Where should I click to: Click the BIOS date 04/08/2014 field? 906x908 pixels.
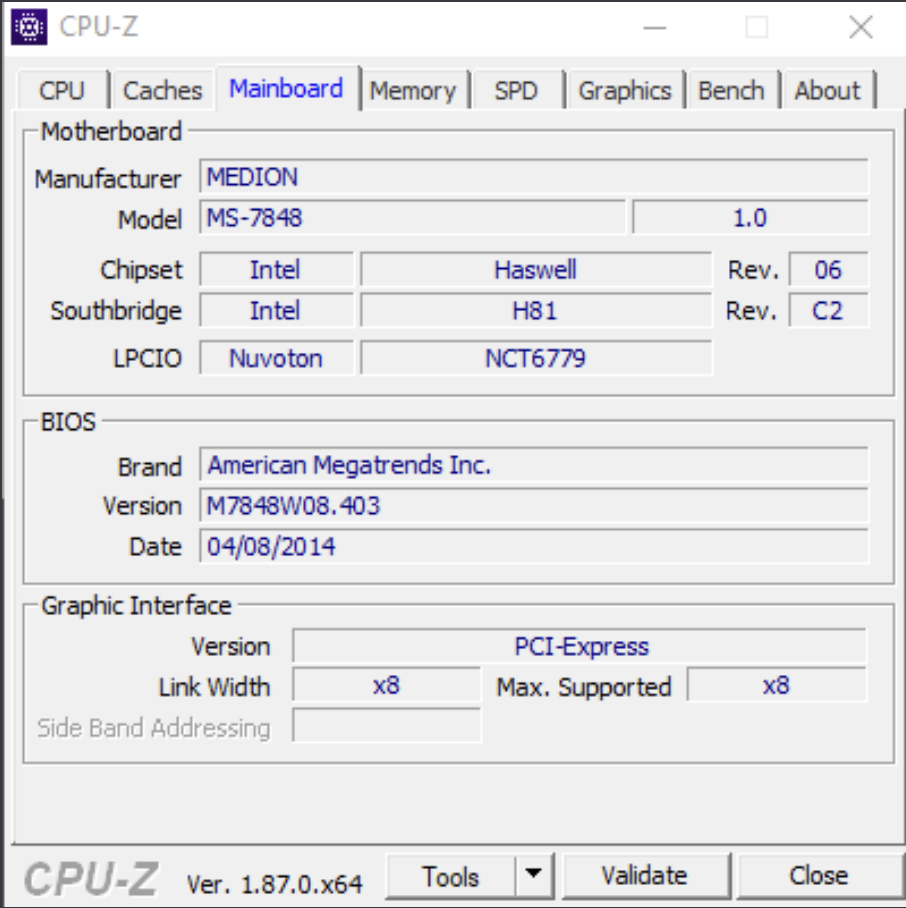(x=534, y=545)
